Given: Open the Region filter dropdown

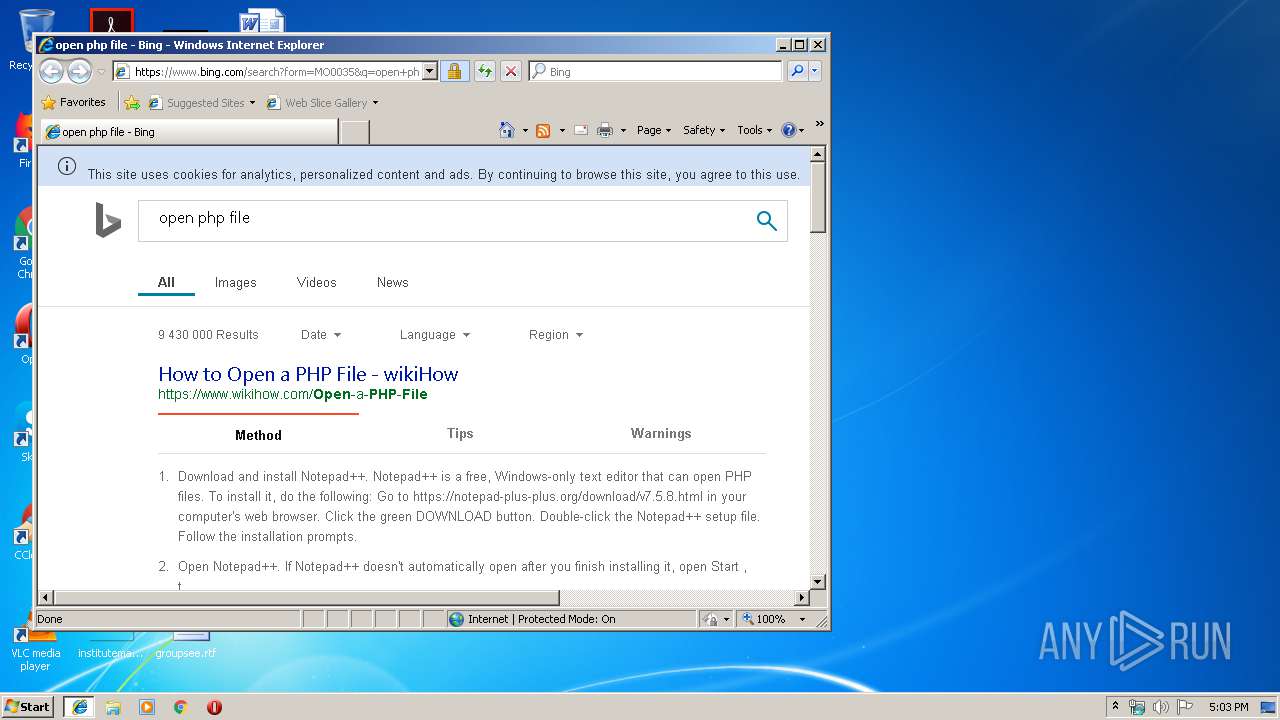Looking at the screenshot, I should tap(556, 335).
